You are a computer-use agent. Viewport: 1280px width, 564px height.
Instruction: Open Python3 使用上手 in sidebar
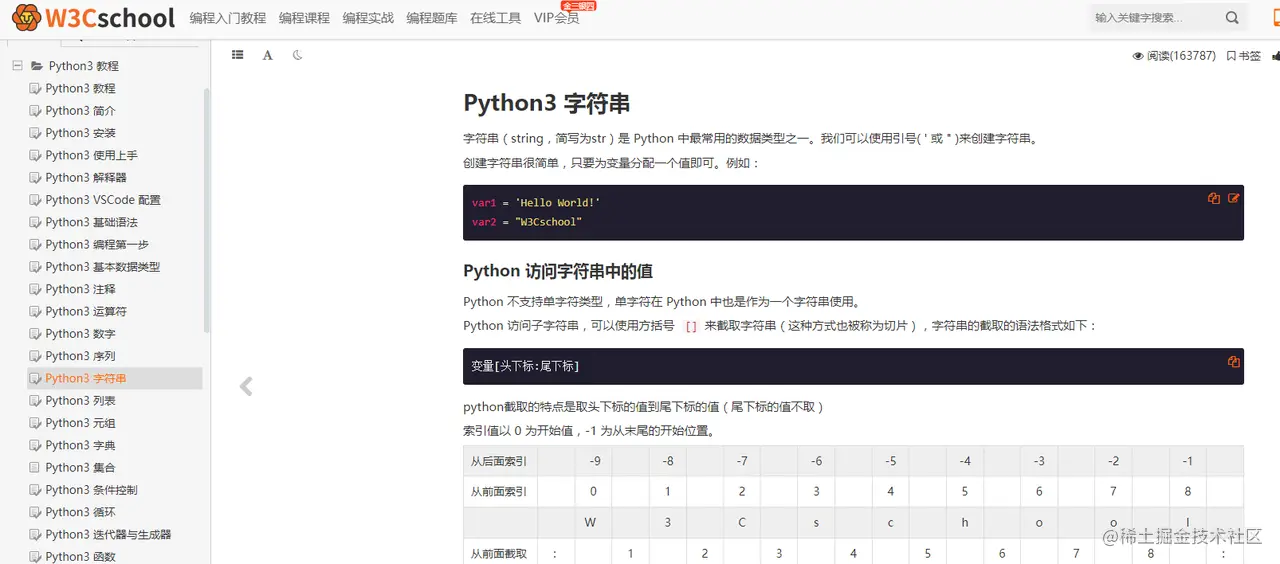[91, 155]
